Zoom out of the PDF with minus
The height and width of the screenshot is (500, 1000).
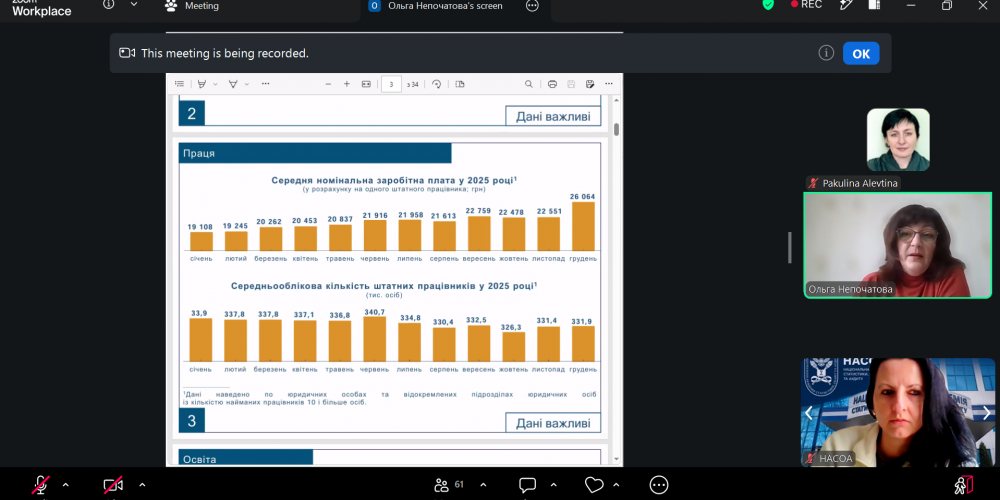tap(328, 84)
